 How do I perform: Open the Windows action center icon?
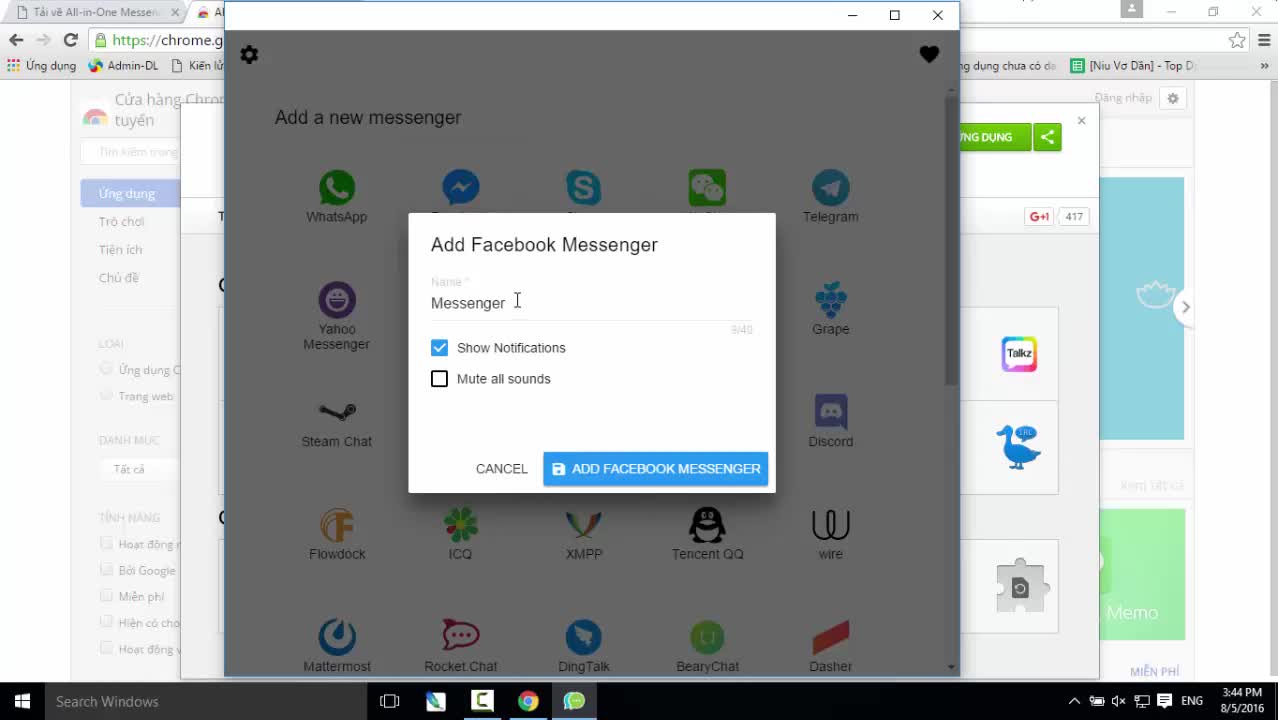pyautogui.click(x=1164, y=701)
